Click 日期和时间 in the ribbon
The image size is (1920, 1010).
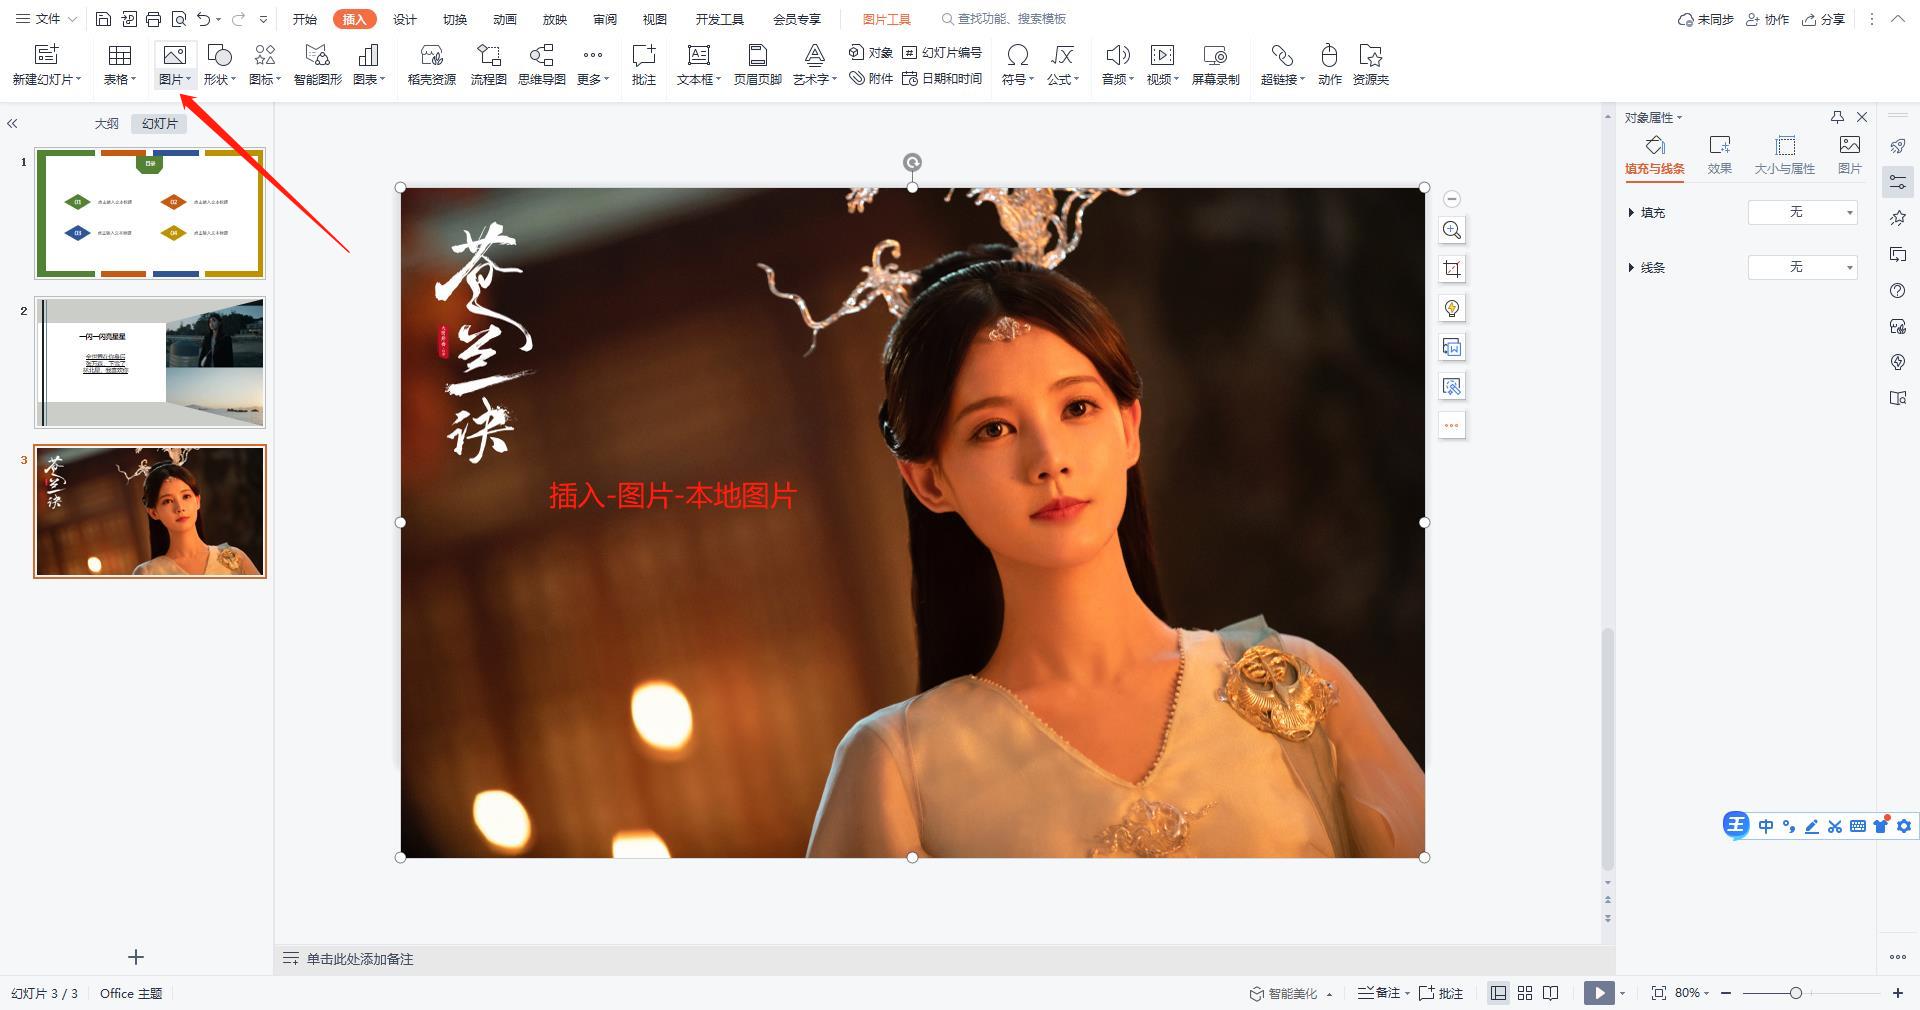pyautogui.click(x=942, y=78)
